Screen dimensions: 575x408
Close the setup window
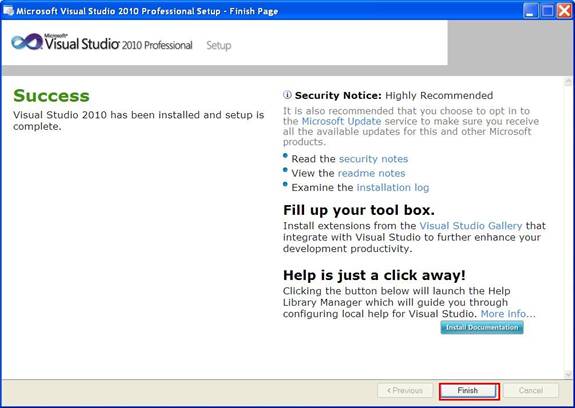[565, 11]
